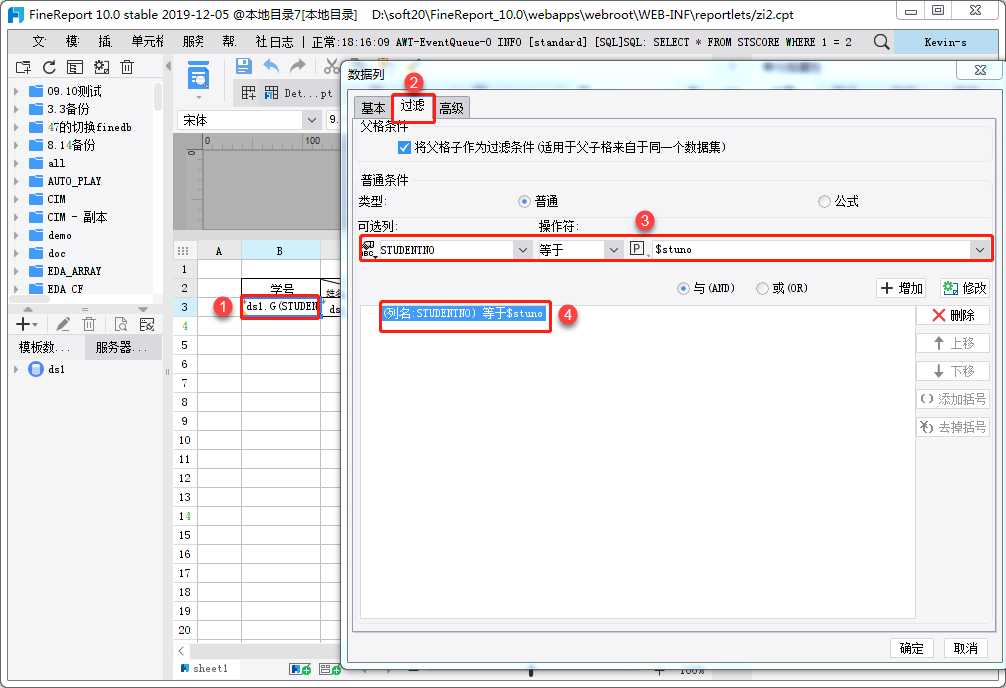The height and width of the screenshot is (688, 1006).
Task: Switch to the 高级 tab
Action: pyautogui.click(x=452, y=108)
